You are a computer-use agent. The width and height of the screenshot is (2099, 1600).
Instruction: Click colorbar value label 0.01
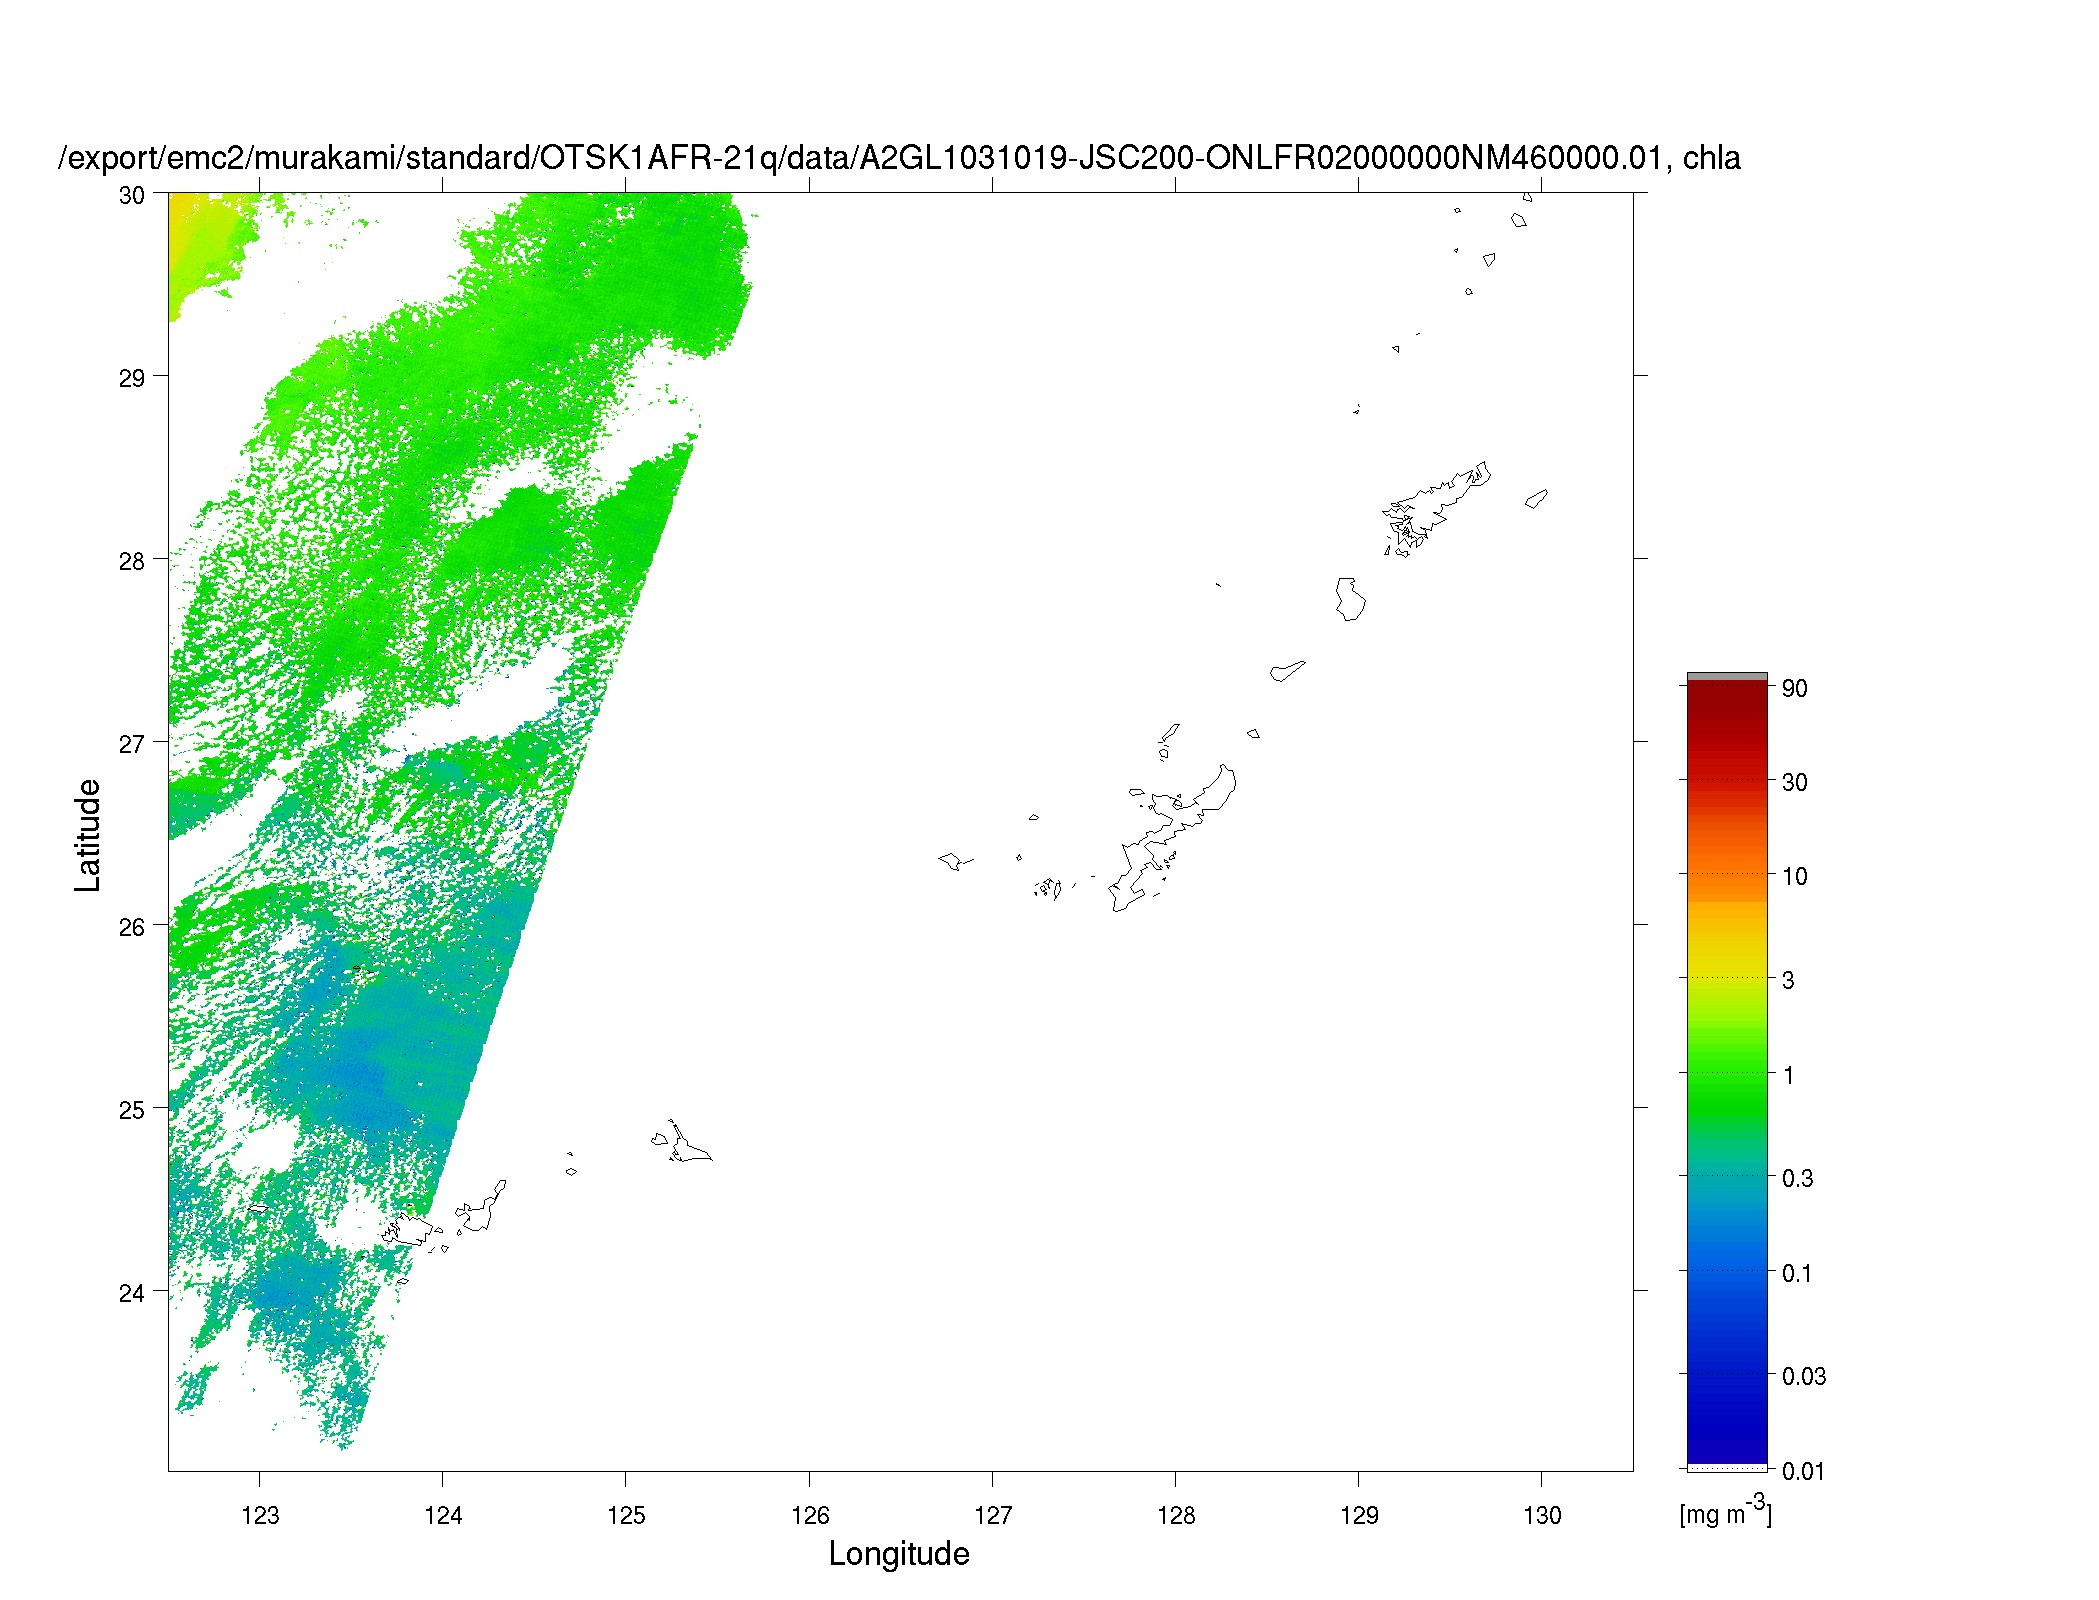[1804, 1471]
